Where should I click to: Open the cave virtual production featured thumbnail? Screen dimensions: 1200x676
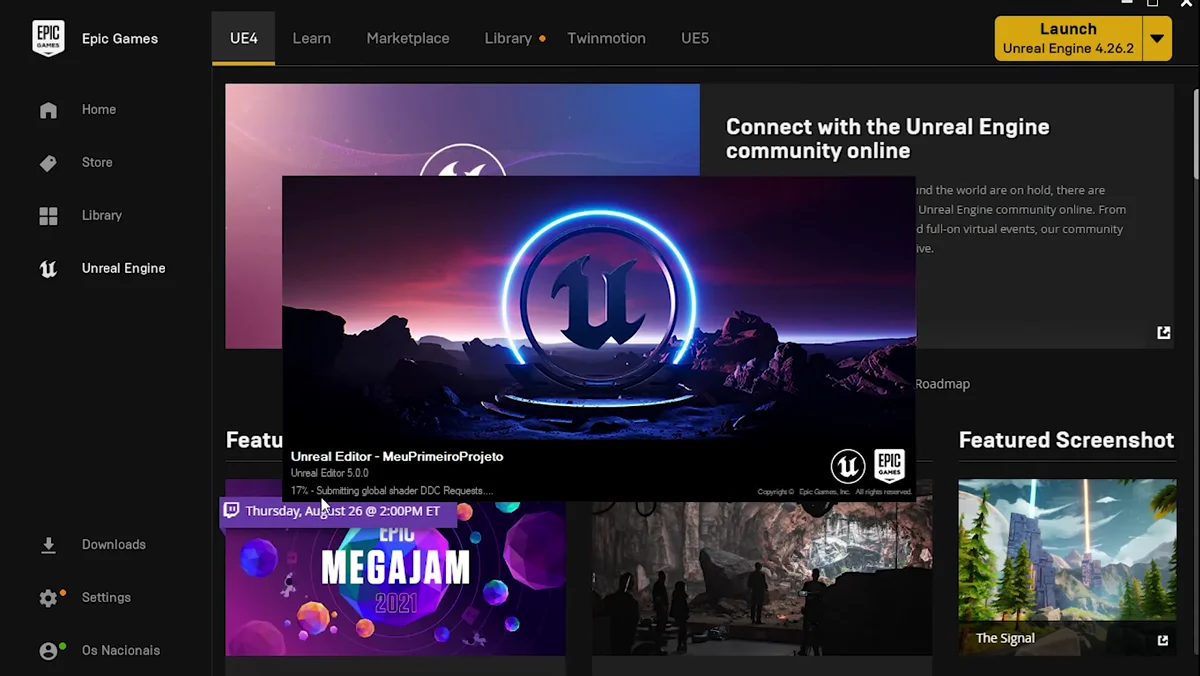(x=762, y=580)
